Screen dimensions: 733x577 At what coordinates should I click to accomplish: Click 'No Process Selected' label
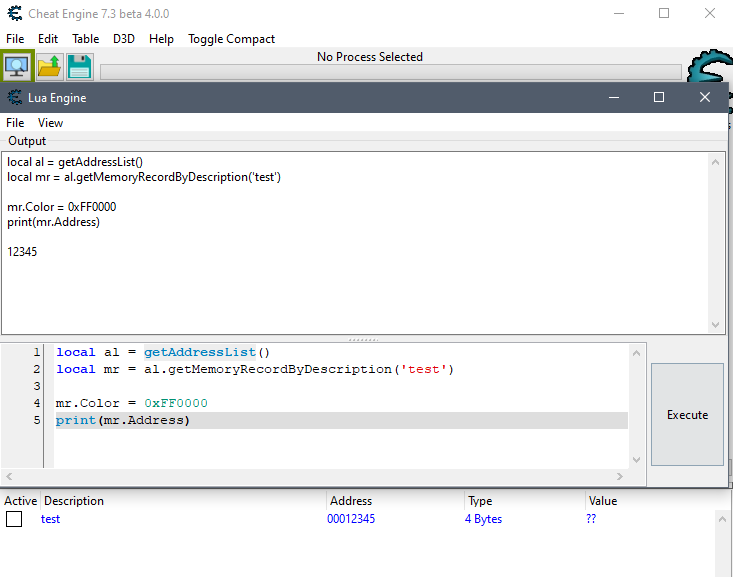click(x=370, y=57)
